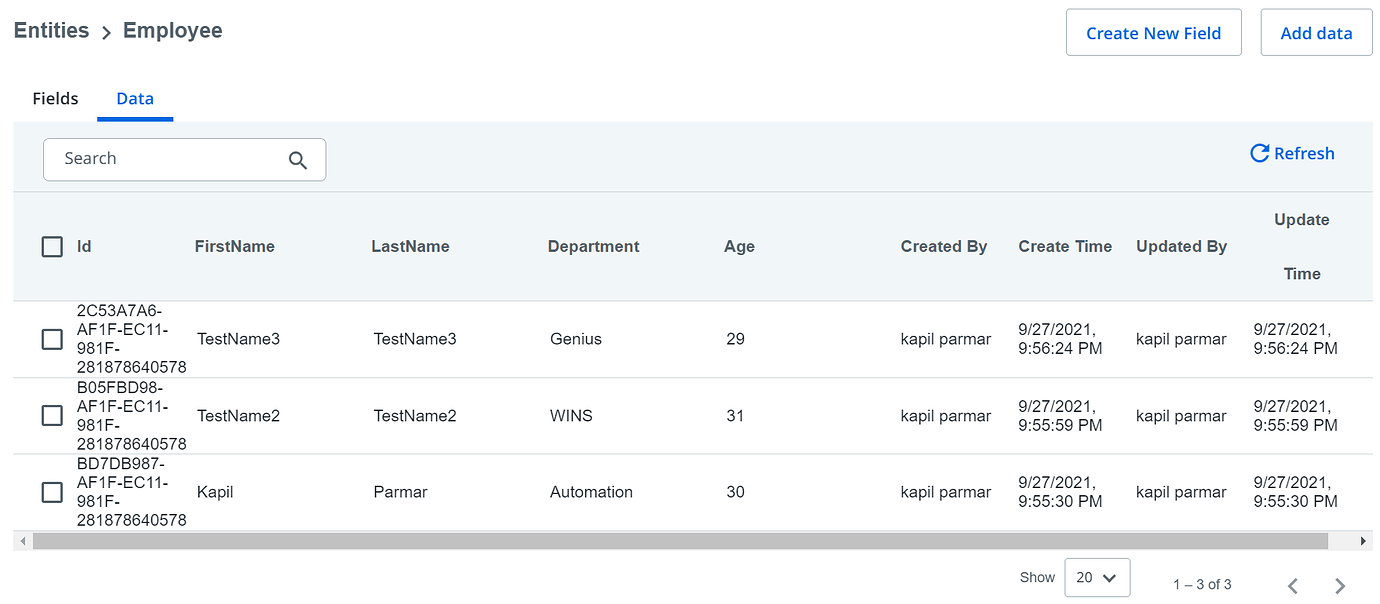1380x604 pixels.
Task: Go to previous page arrow
Action: 1293,586
